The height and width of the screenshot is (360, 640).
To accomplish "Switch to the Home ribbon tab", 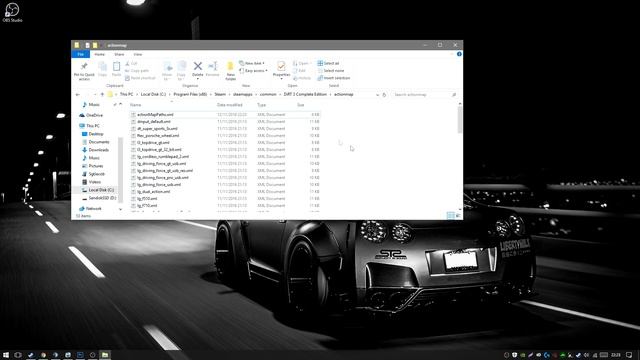I will (x=100, y=54).
